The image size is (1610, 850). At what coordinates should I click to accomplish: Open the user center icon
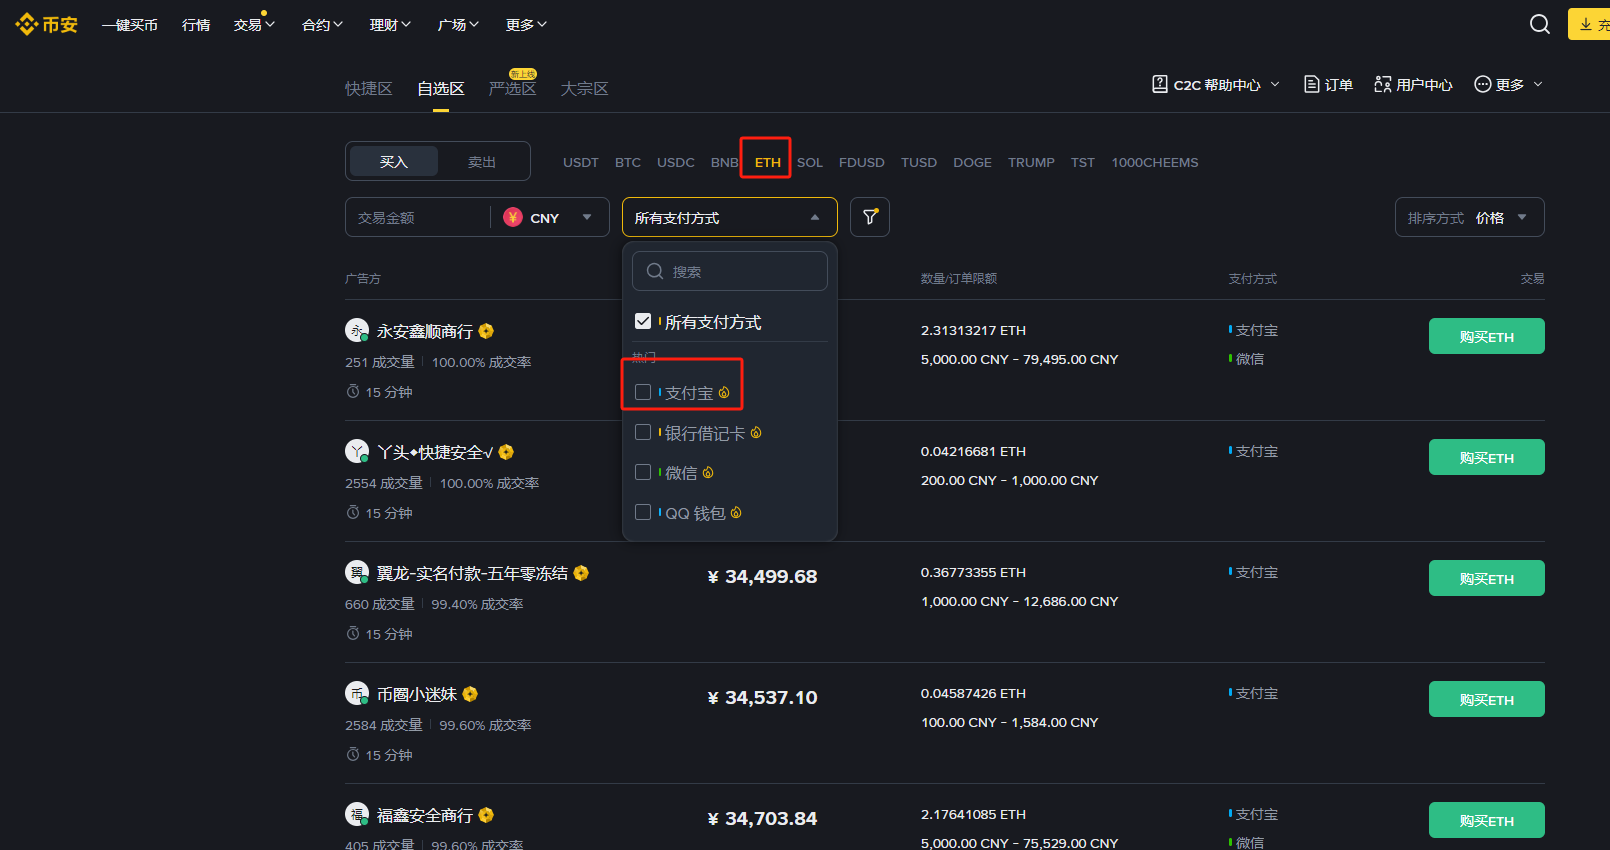1383,84
